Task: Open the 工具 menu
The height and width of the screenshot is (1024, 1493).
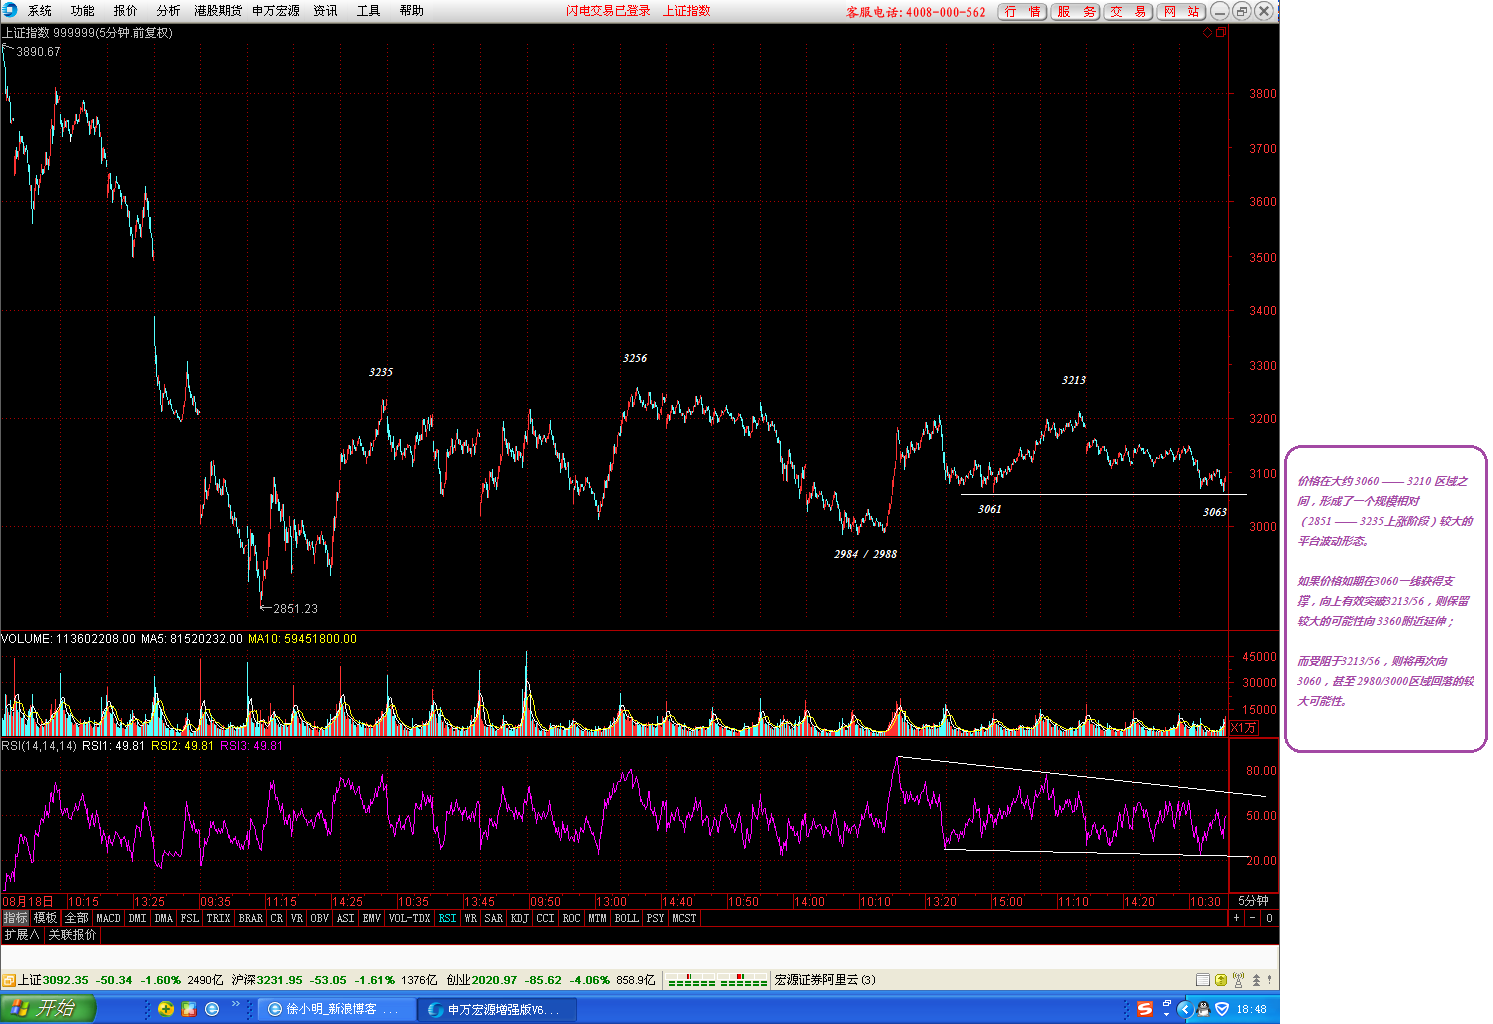Action: pos(369,11)
